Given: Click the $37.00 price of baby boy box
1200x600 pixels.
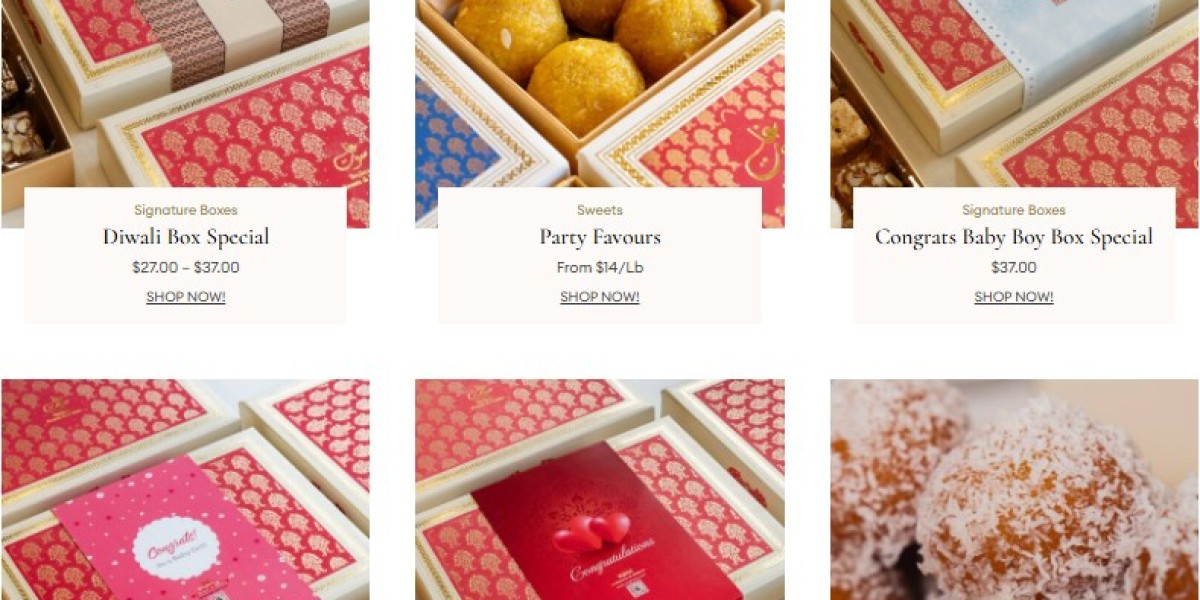Looking at the screenshot, I should 1014,268.
